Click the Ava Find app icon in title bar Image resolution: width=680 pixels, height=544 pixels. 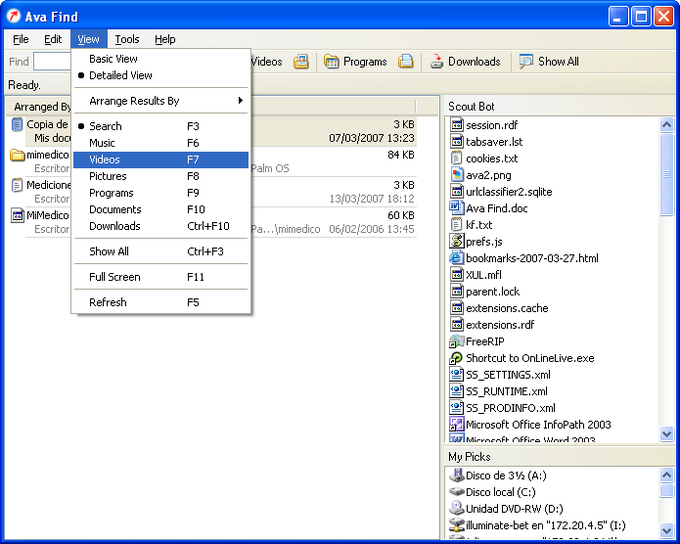(x=13, y=16)
